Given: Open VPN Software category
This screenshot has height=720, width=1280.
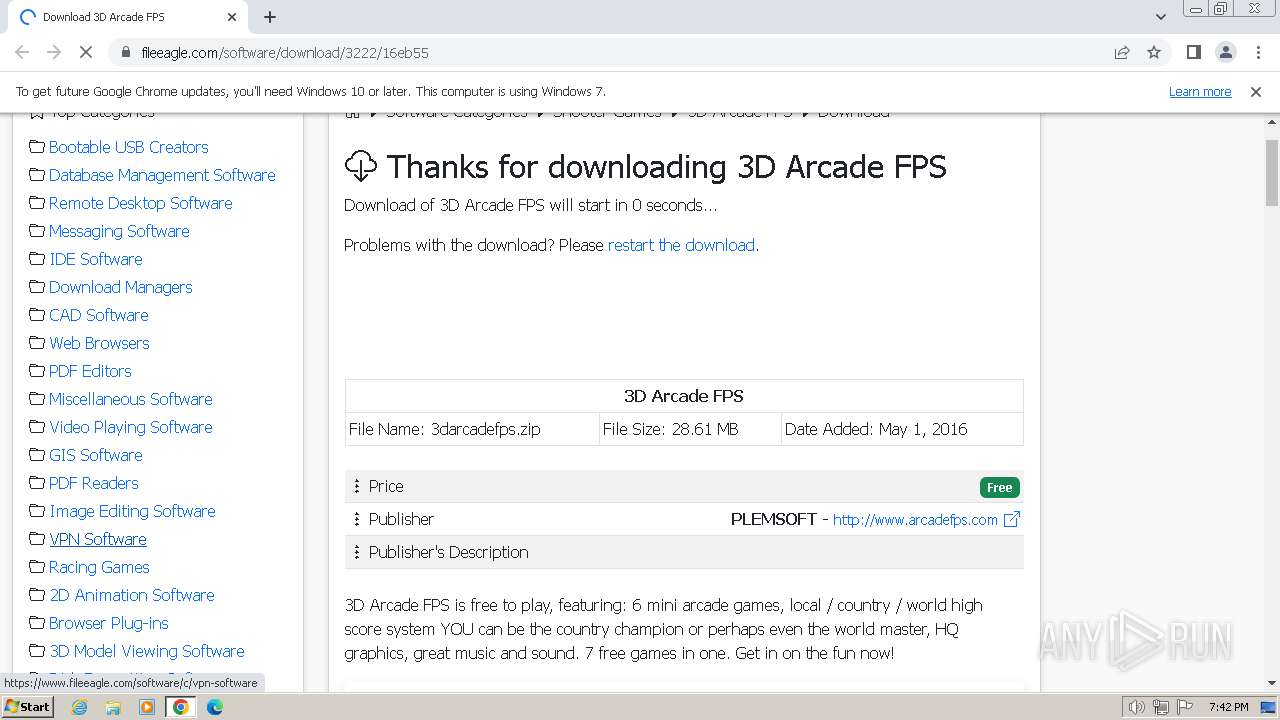Looking at the screenshot, I should (98, 539).
